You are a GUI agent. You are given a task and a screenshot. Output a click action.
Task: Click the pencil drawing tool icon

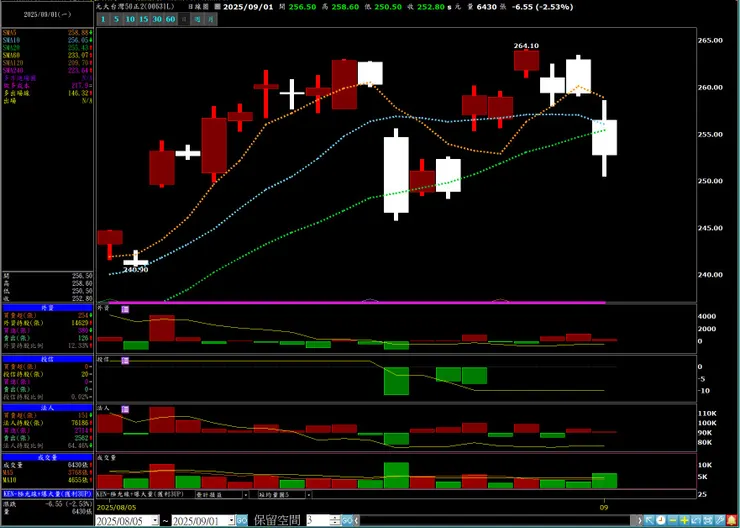pos(719,520)
